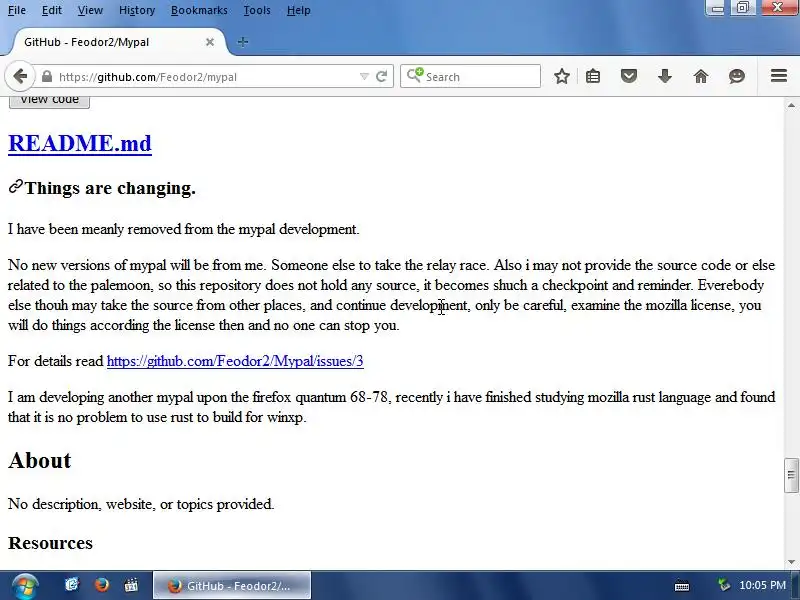Click the Resources heading
800x600 pixels.
[x=51, y=543]
